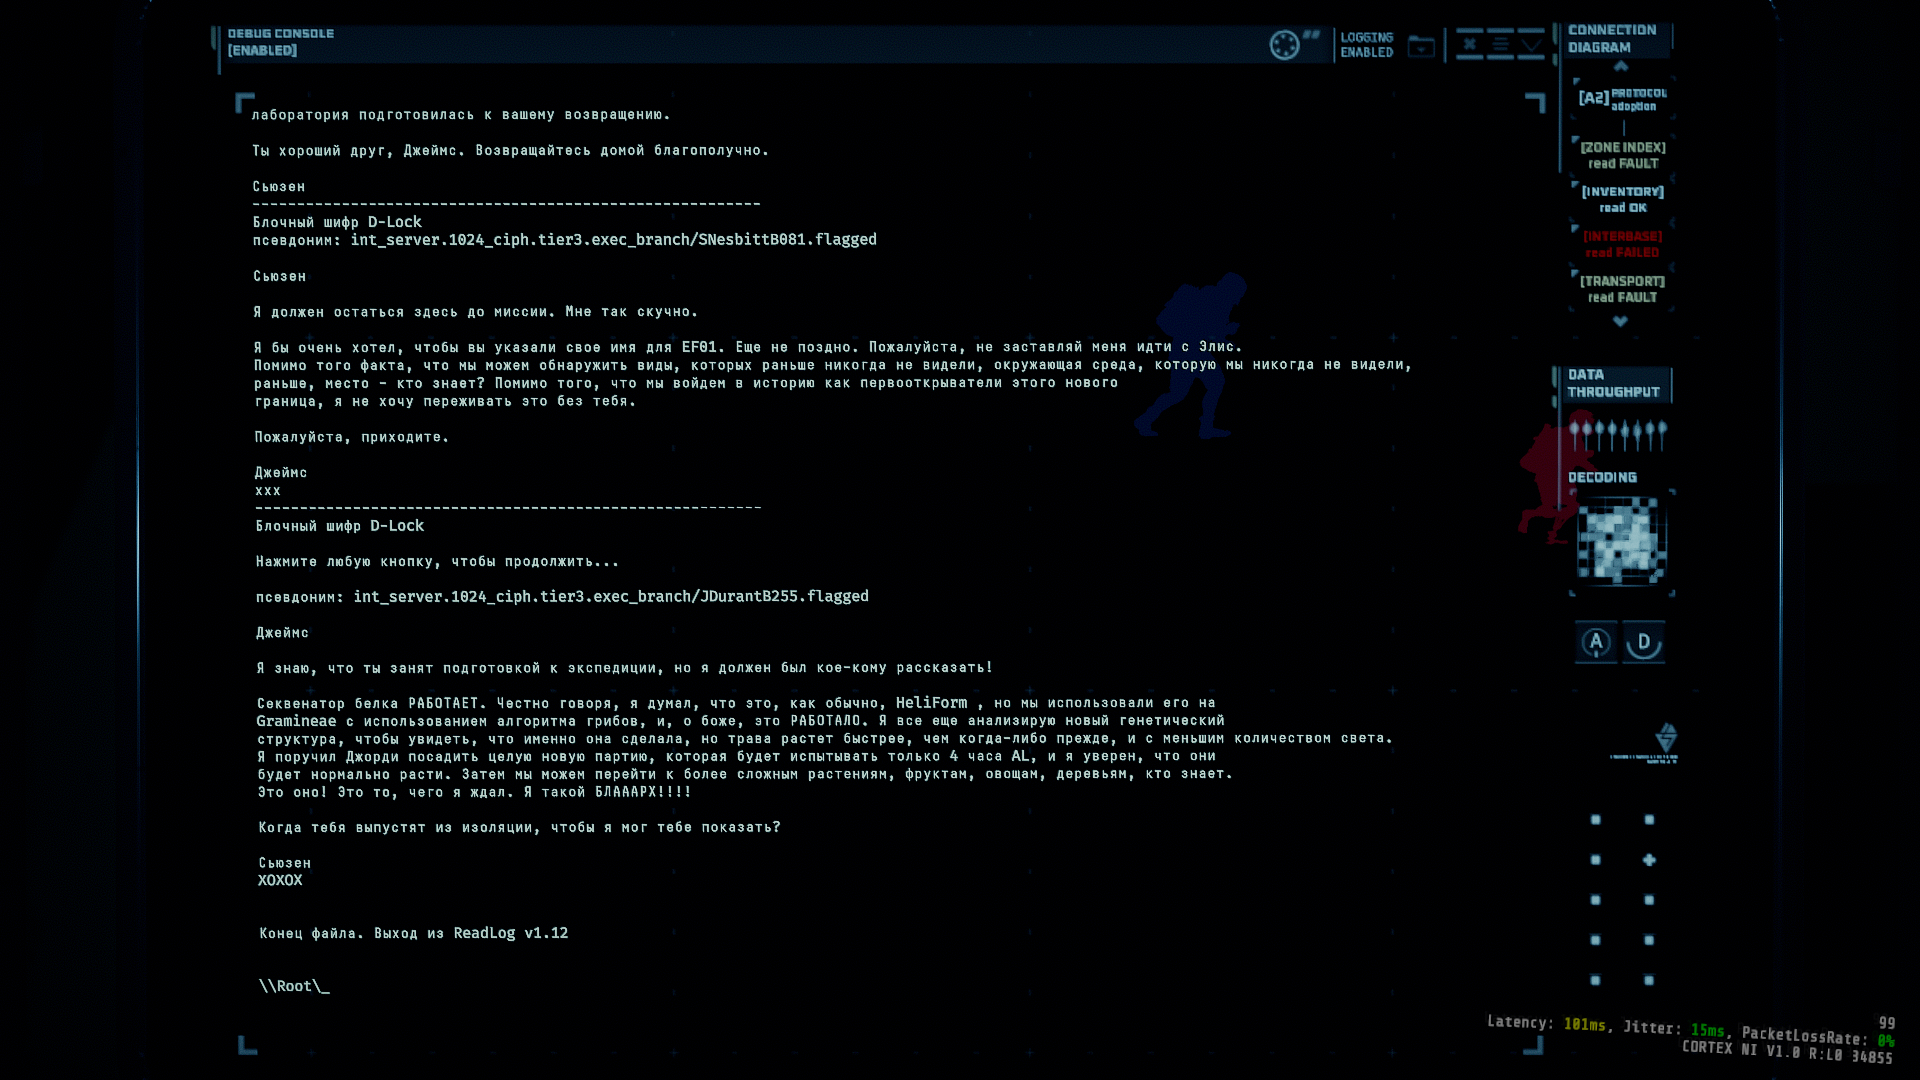
Task: Adjust the DATA THROUGHPUT slider bars
Action: pos(1618,435)
